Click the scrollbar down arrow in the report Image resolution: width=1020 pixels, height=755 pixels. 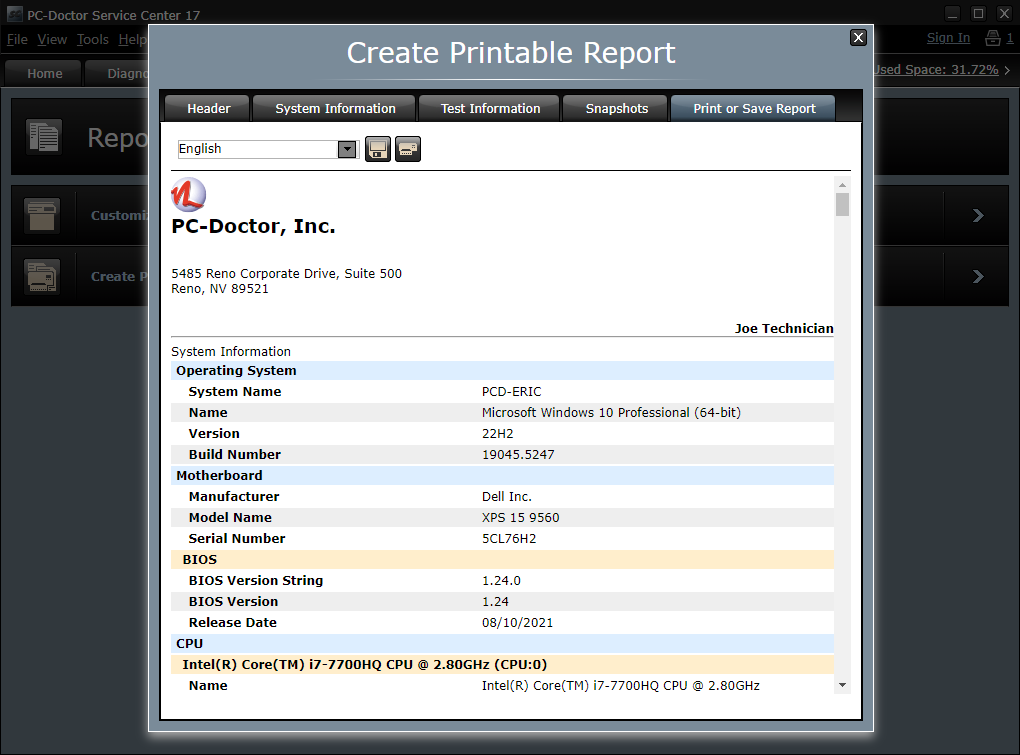(842, 686)
